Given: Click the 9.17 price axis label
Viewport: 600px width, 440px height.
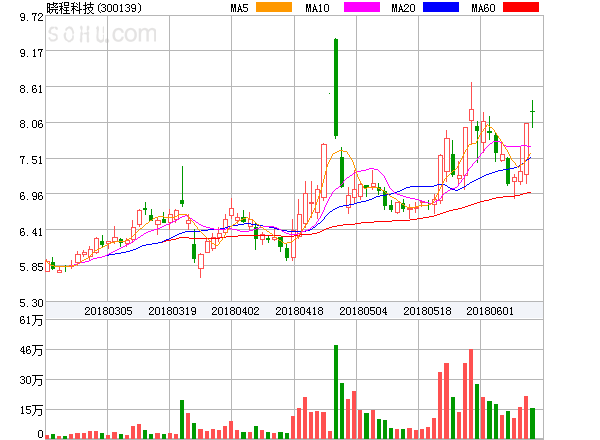Looking at the screenshot, I should [x=31, y=53].
